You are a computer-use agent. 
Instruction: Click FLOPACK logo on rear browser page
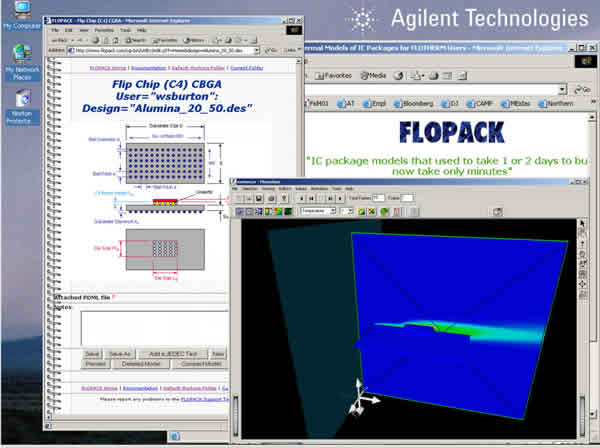[x=452, y=132]
